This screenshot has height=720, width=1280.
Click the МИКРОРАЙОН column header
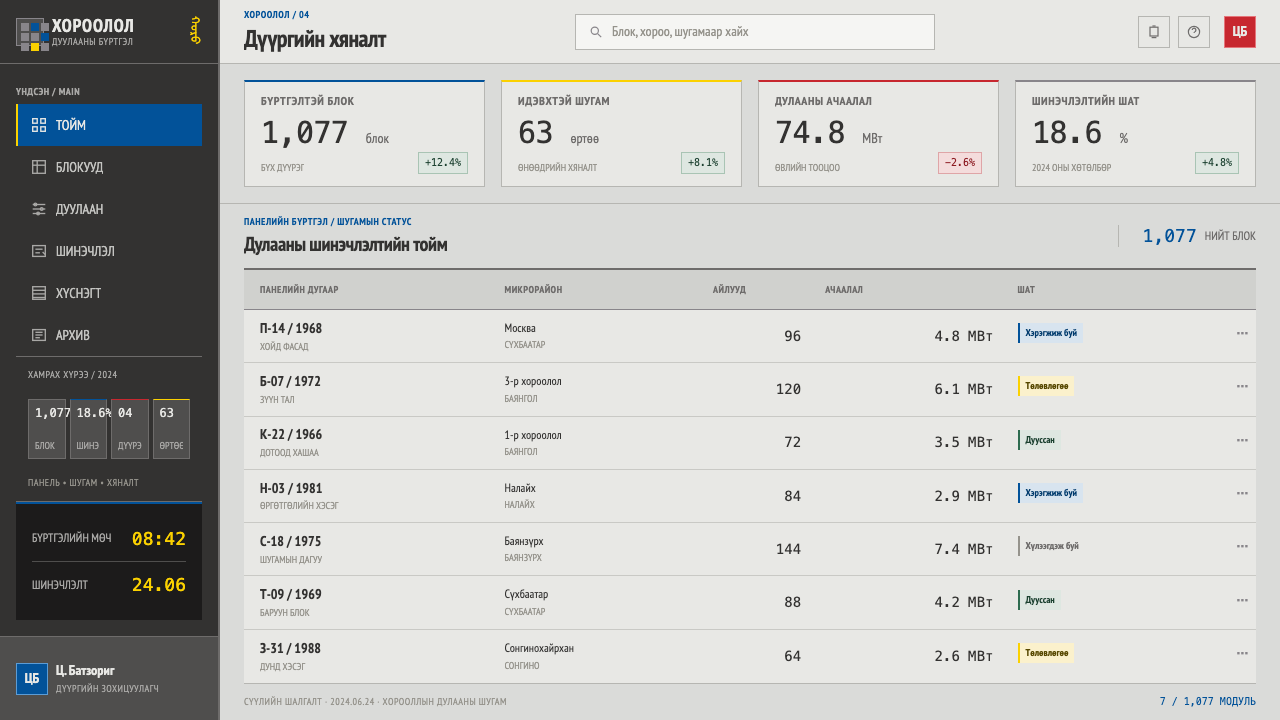pyautogui.click(x=533, y=290)
